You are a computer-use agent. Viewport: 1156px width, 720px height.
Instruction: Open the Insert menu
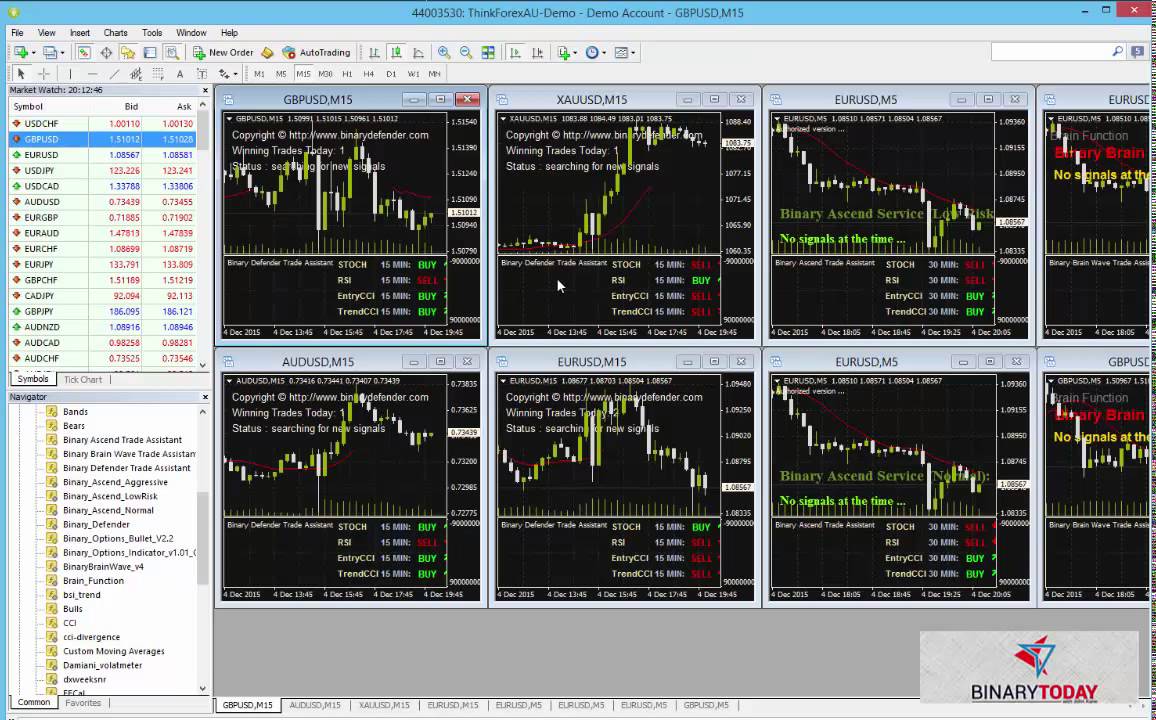point(80,32)
